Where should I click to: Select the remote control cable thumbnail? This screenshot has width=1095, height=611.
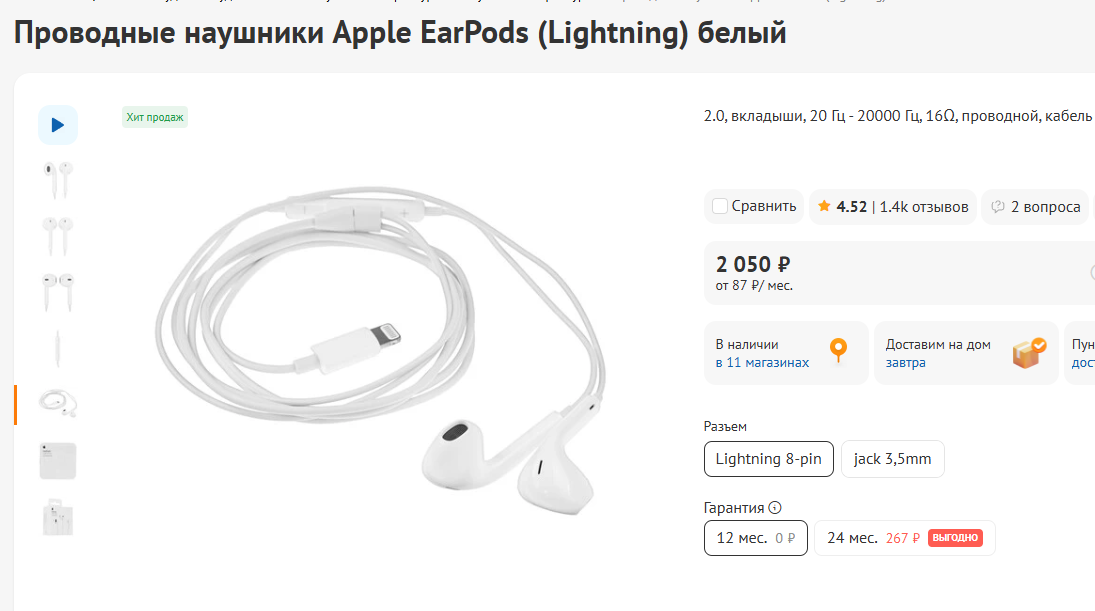click(x=58, y=348)
